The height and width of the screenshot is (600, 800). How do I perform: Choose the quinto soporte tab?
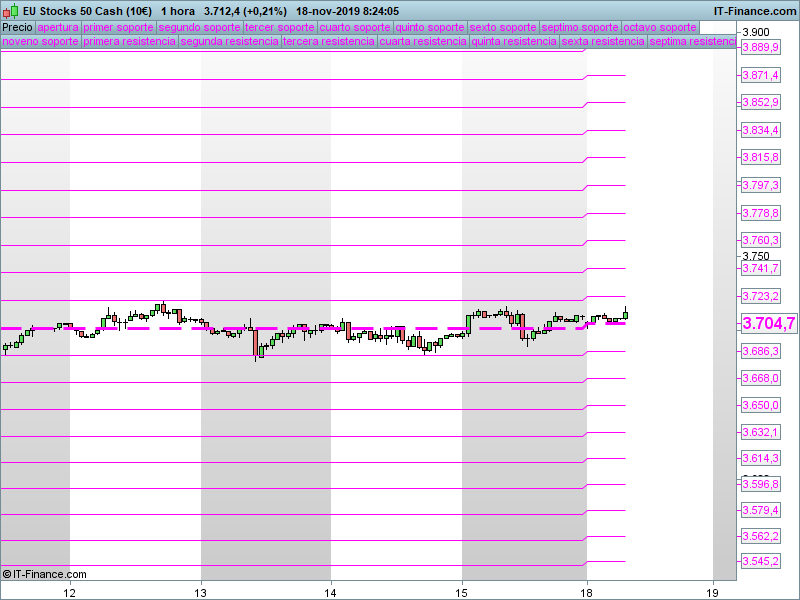click(429, 27)
